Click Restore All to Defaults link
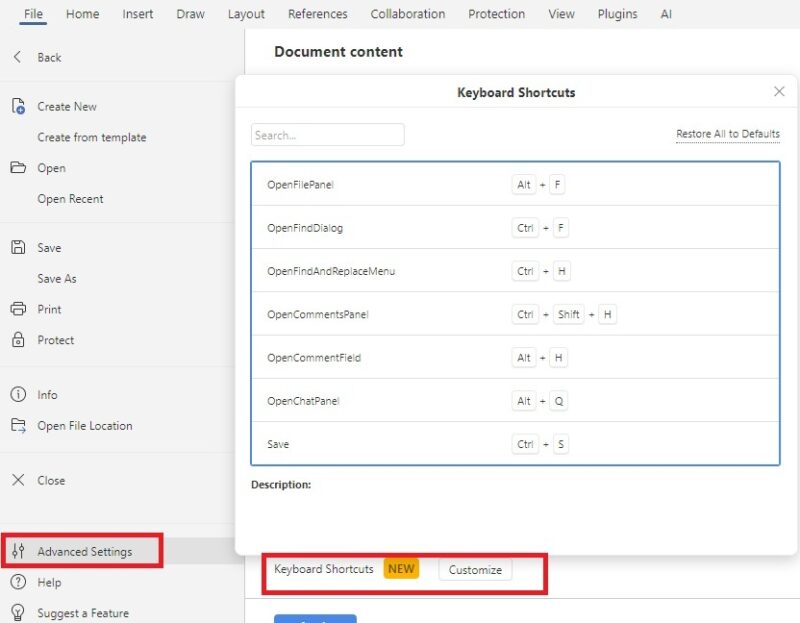 727,134
